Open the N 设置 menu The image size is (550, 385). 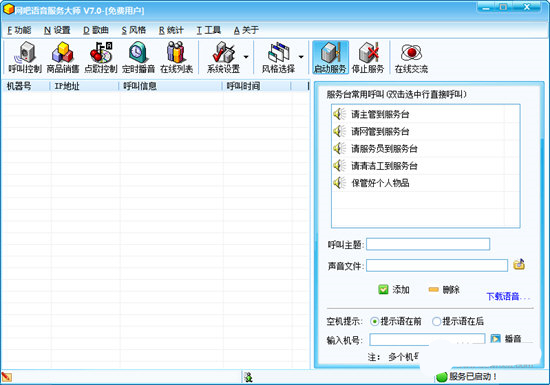[57, 31]
